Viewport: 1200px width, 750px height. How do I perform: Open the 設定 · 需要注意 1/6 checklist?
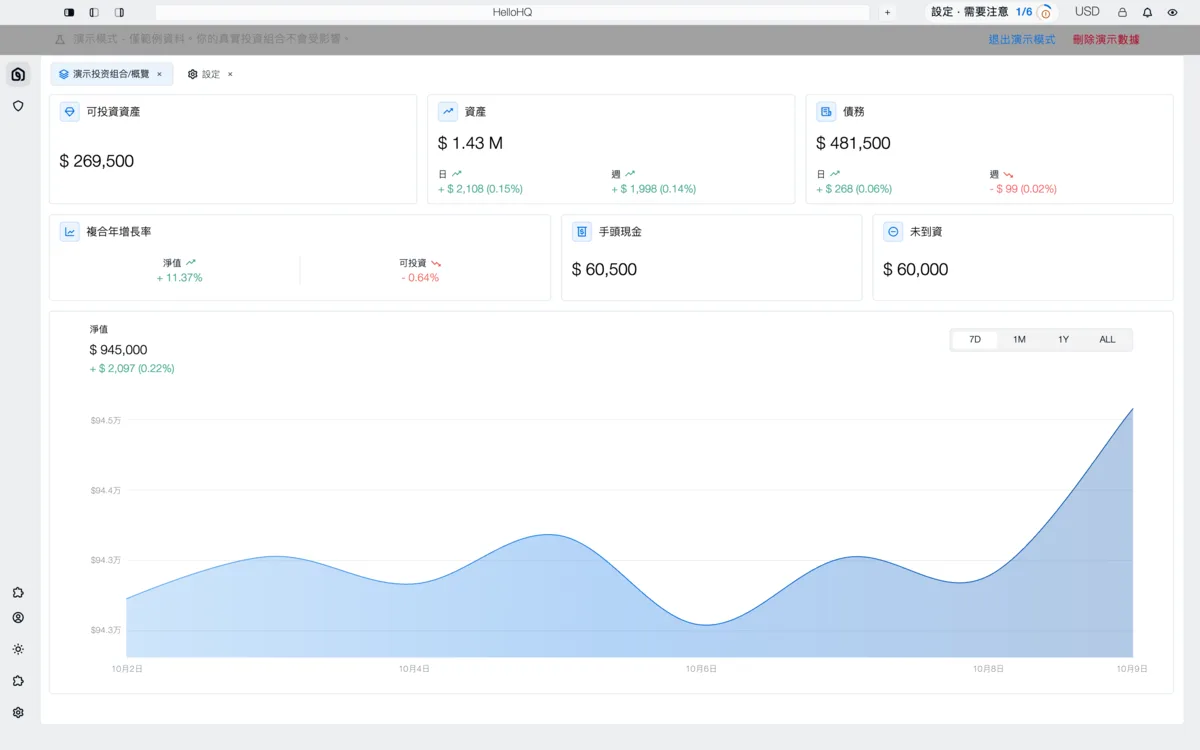(990, 12)
